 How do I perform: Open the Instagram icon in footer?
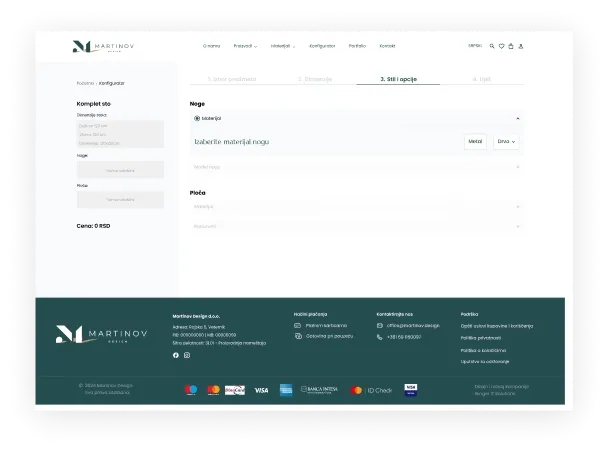pos(187,355)
